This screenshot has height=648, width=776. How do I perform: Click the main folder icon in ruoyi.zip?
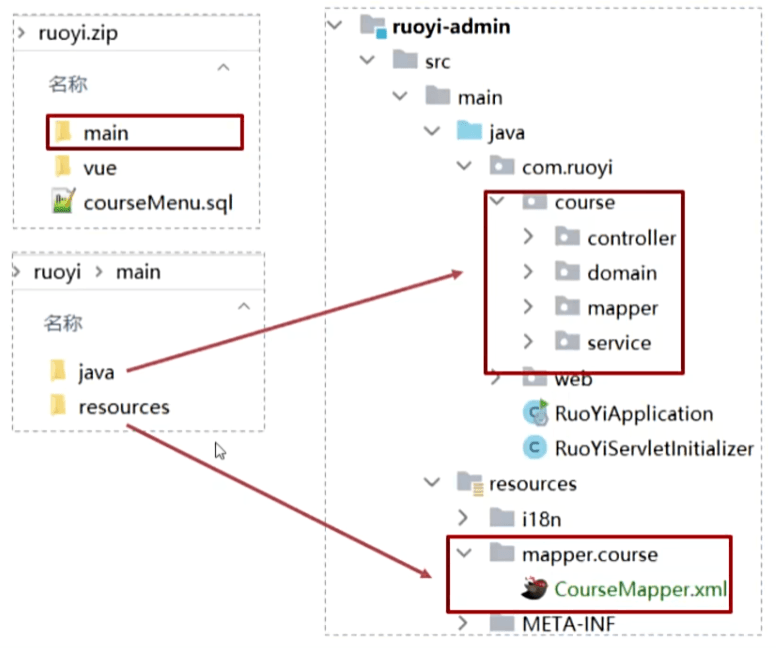pos(63,132)
